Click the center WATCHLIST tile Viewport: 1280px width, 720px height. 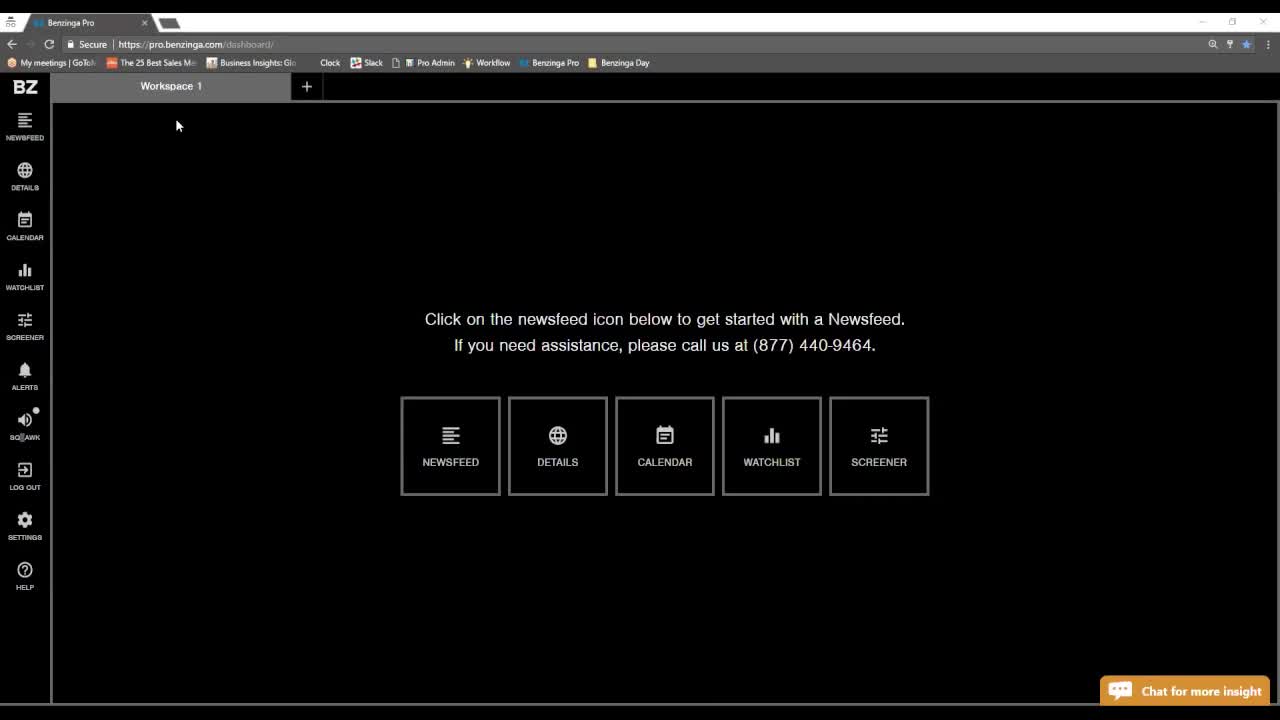(x=772, y=446)
